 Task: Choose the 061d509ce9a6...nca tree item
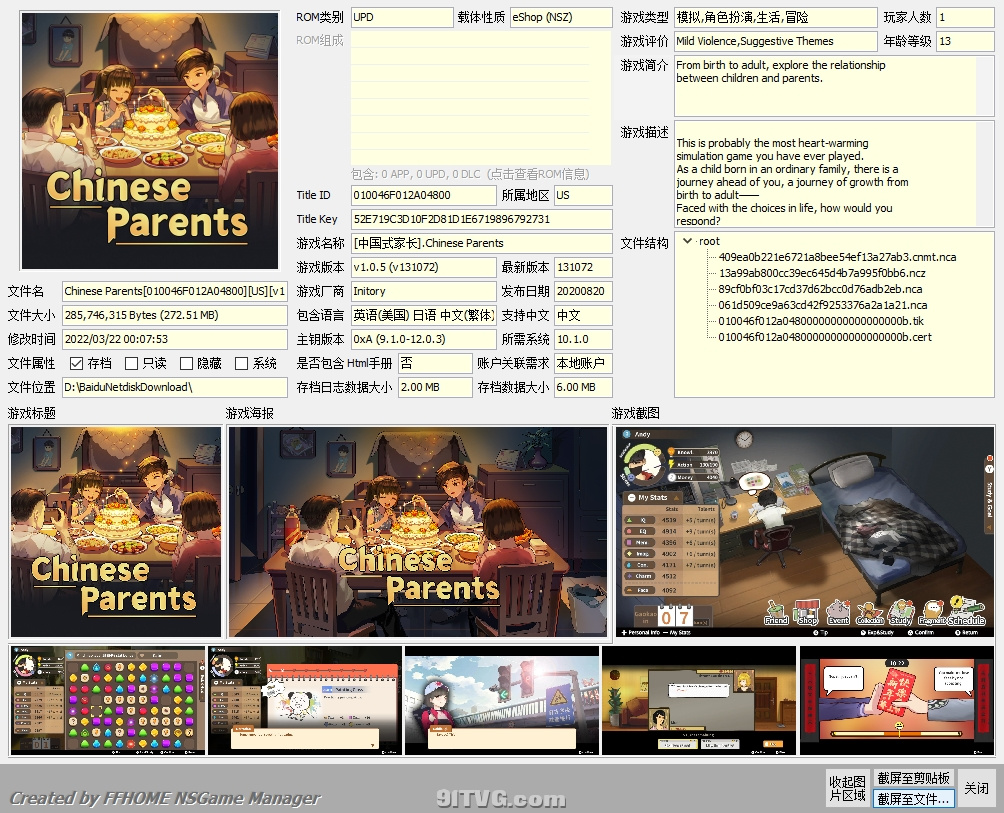pyautogui.click(x=822, y=305)
